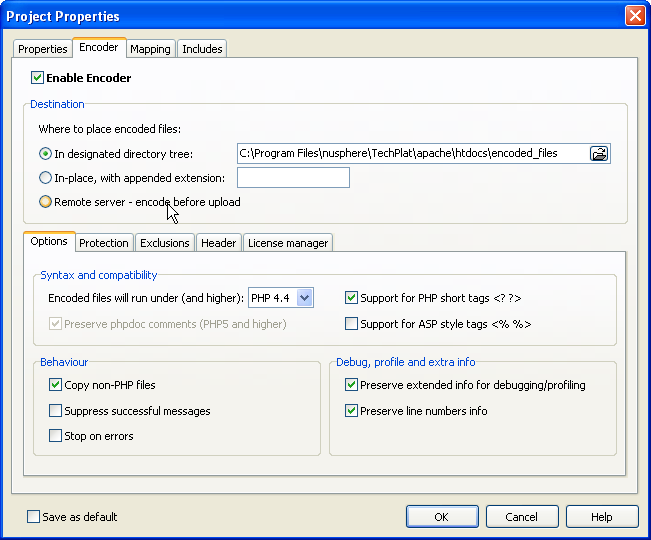Image resolution: width=651 pixels, height=540 pixels.
Task: Click the appended extension input field
Action: click(293, 178)
